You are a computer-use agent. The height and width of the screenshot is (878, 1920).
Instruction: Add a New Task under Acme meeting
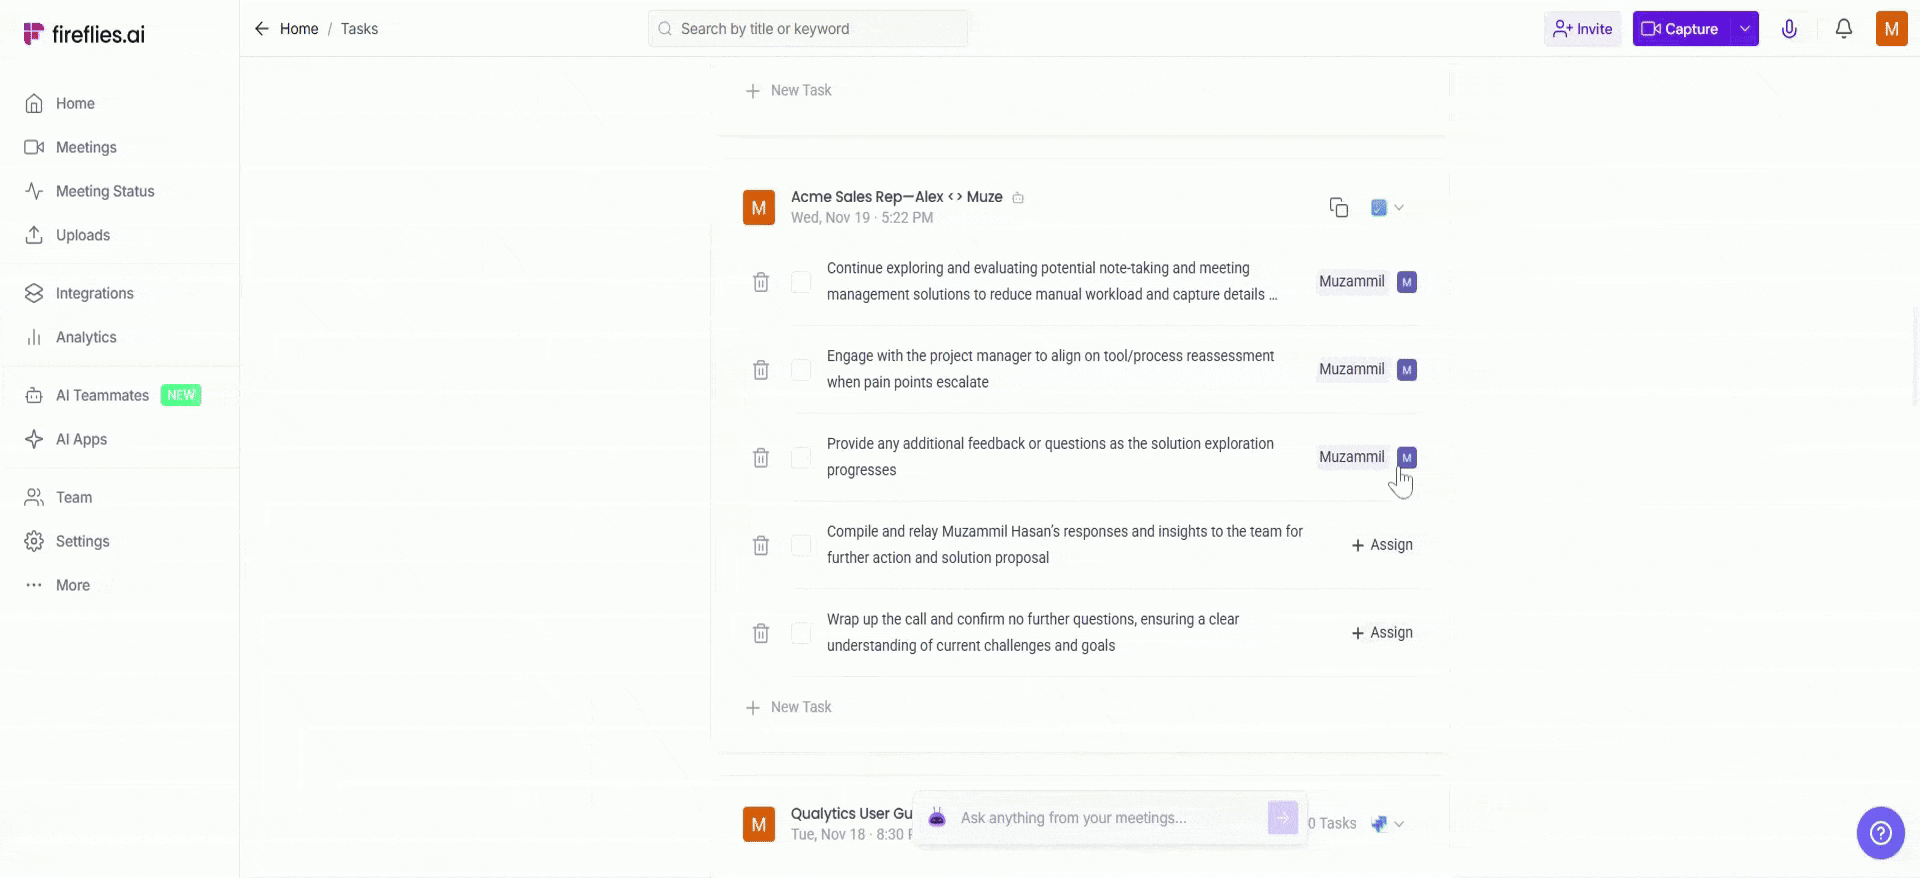(x=789, y=707)
